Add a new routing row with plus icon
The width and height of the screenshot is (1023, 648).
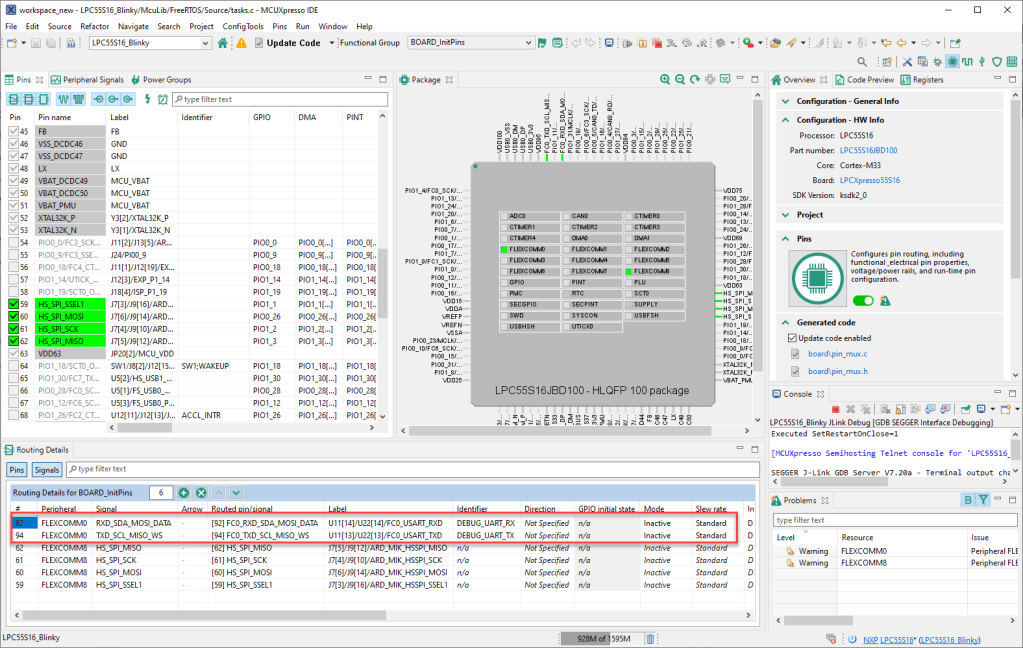184,493
